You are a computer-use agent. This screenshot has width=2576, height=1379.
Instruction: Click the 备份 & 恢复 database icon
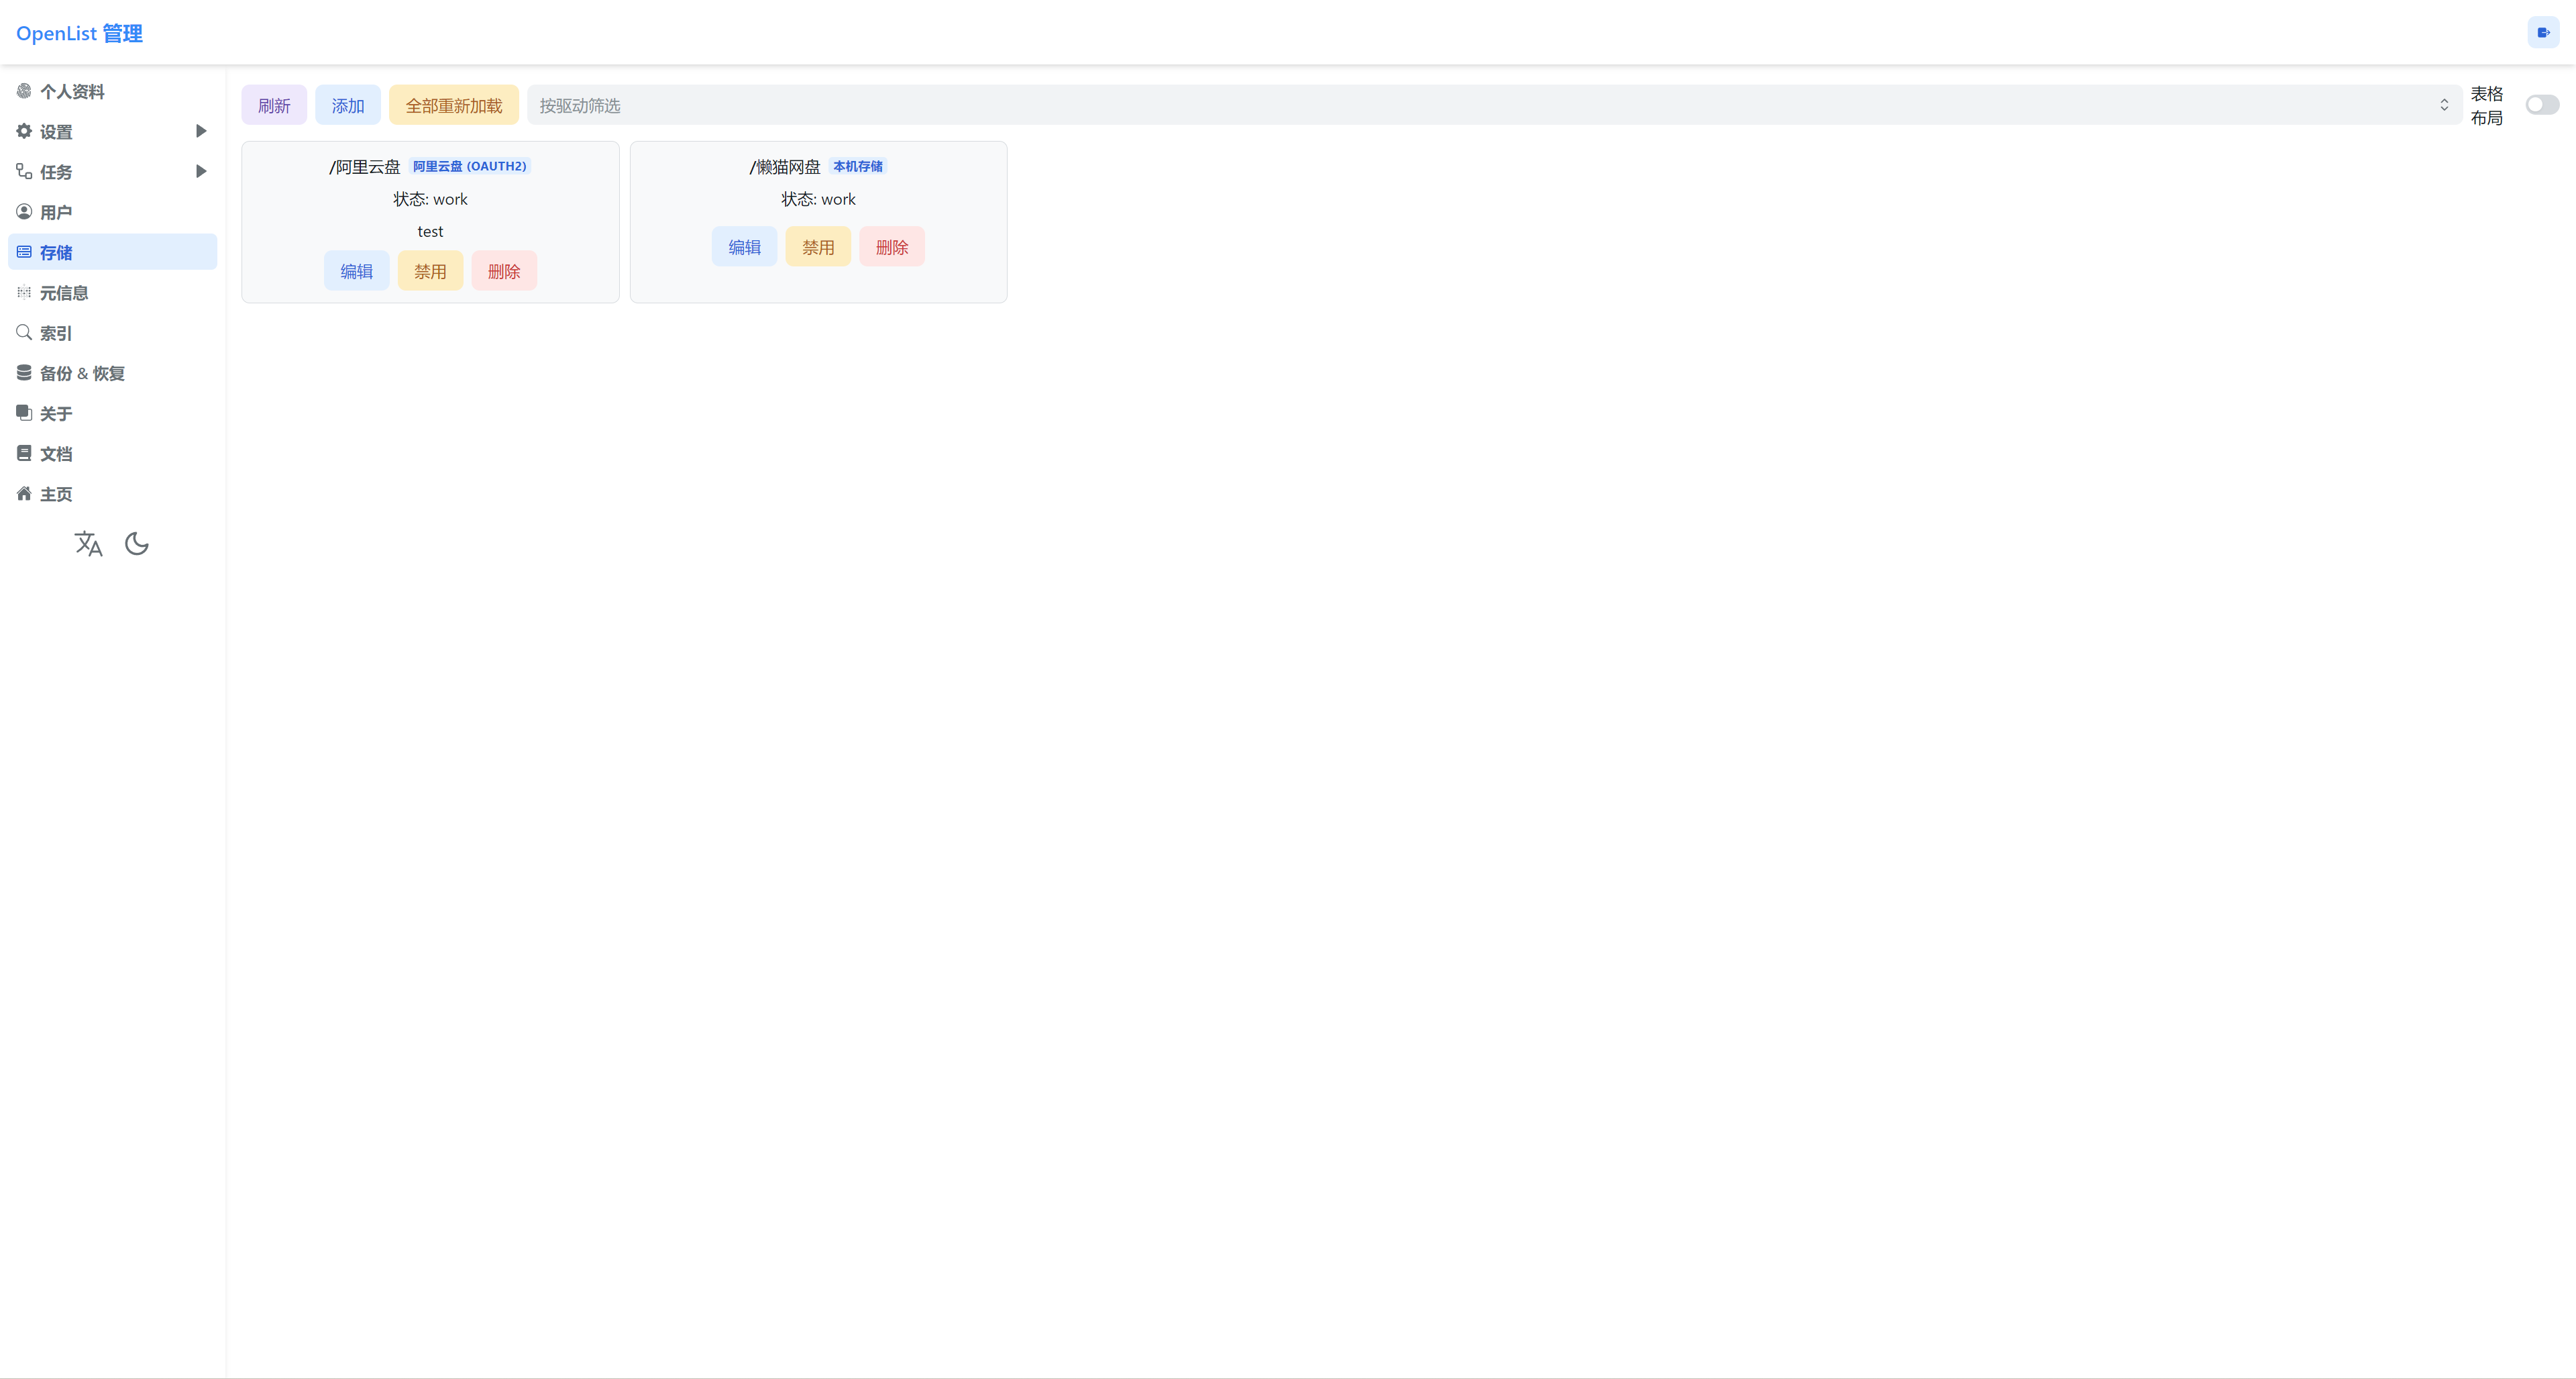24,372
